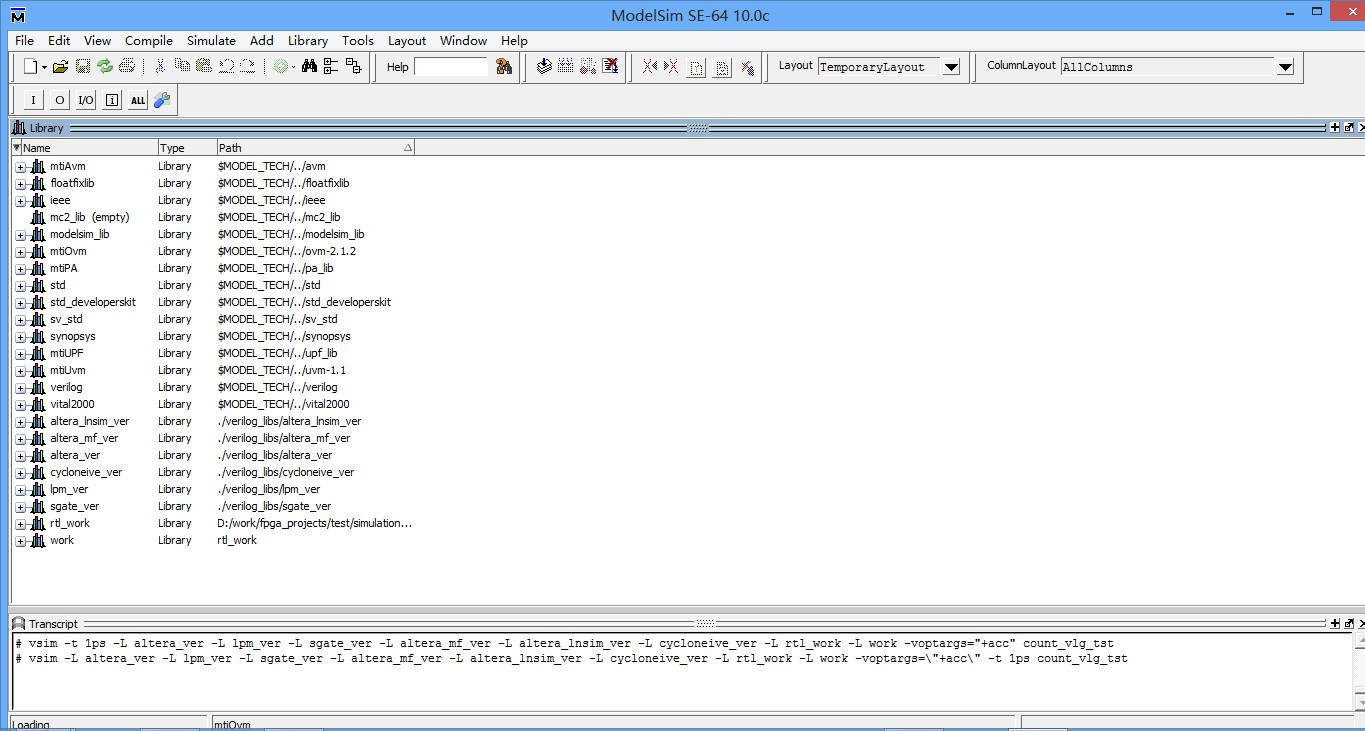Click the boxed 'i' internal signals filter

111,100
